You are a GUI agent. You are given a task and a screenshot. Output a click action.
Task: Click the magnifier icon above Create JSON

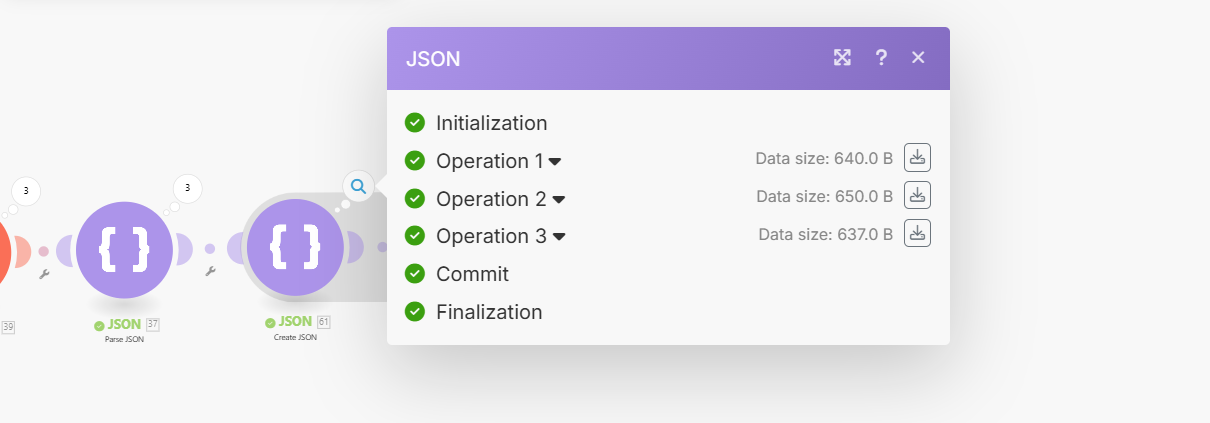pos(358,185)
